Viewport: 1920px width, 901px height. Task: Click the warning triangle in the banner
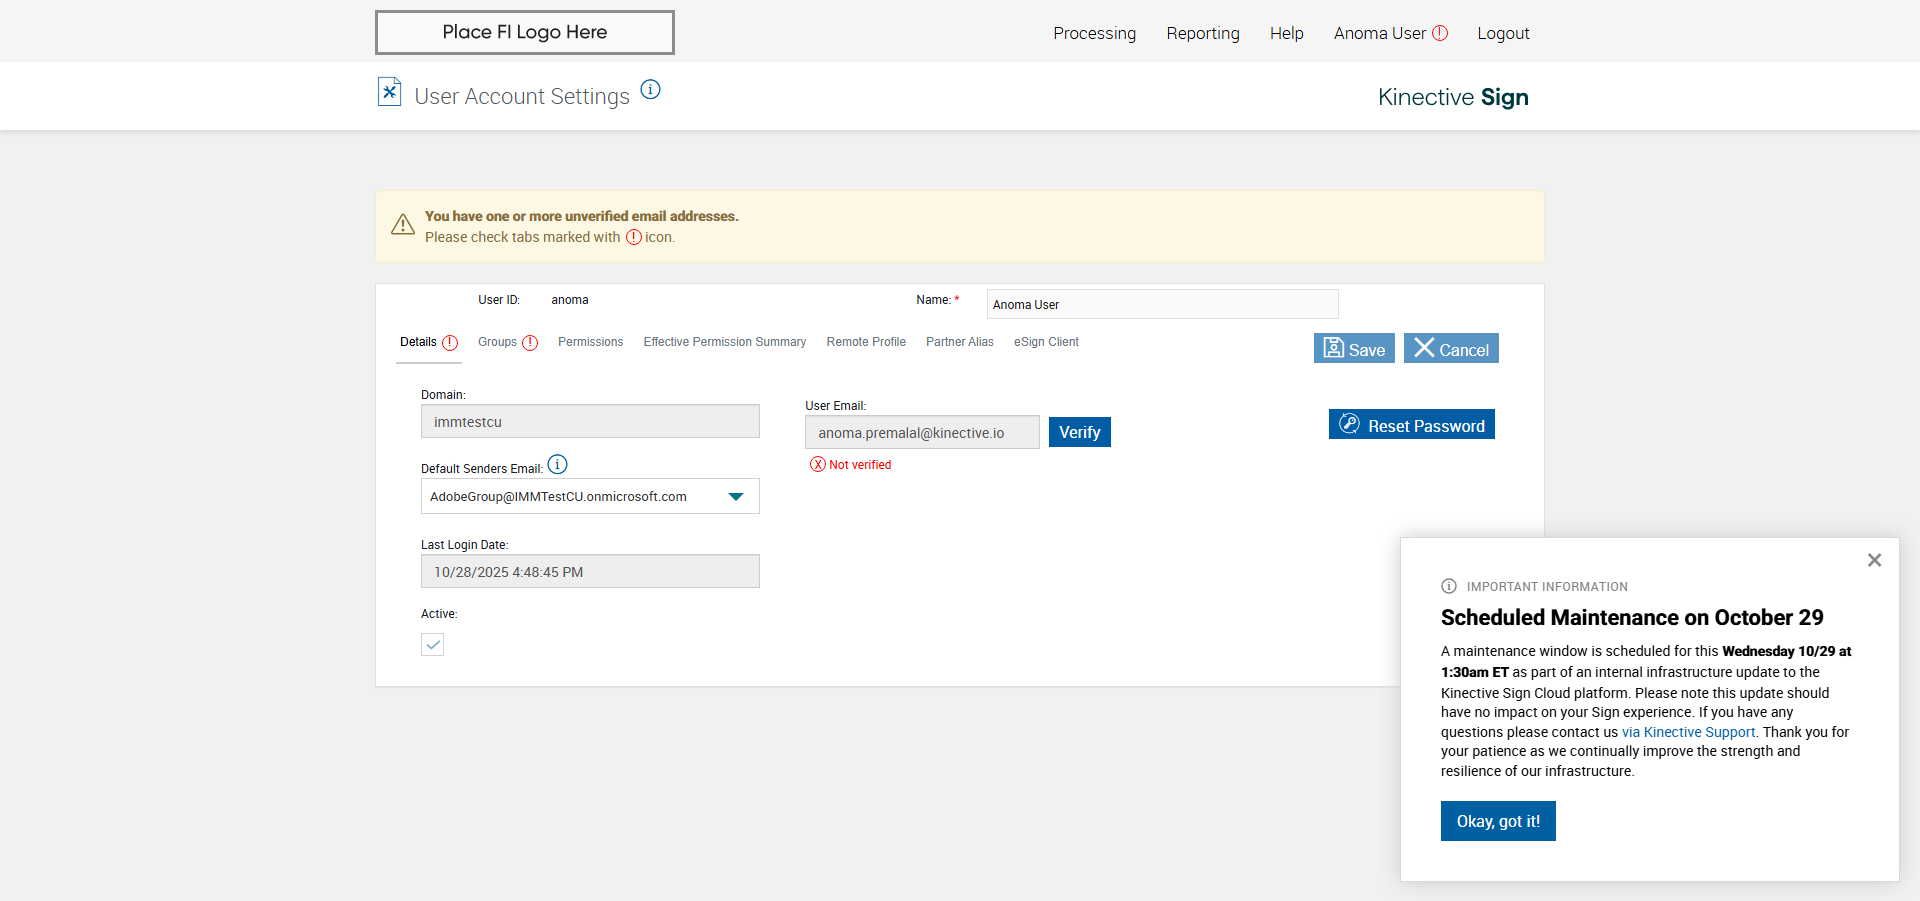(403, 224)
